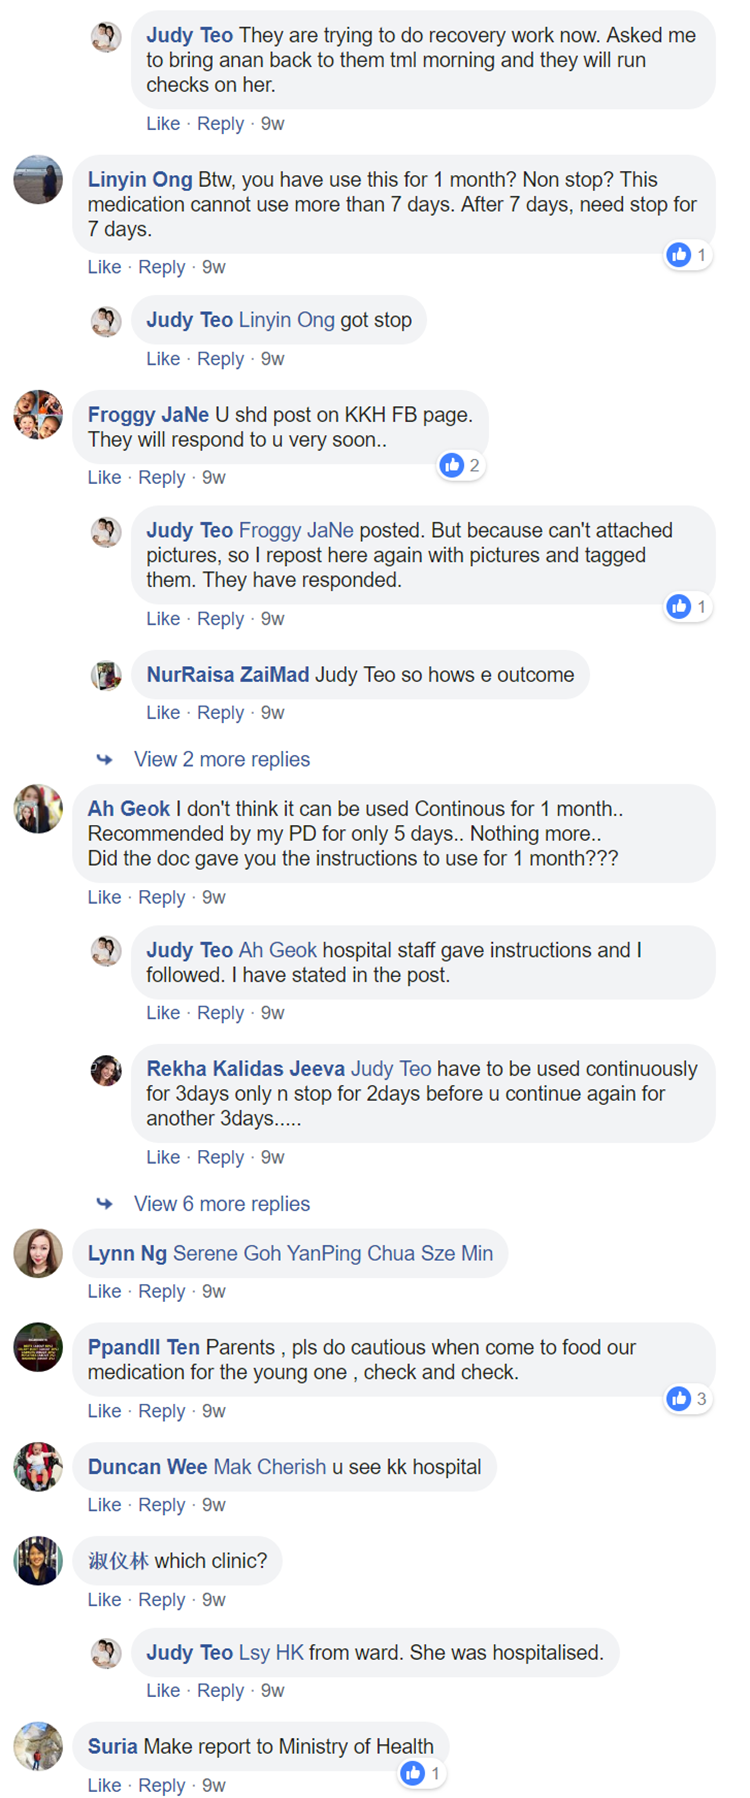Expand "View 2 more replies"

[222, 759]
